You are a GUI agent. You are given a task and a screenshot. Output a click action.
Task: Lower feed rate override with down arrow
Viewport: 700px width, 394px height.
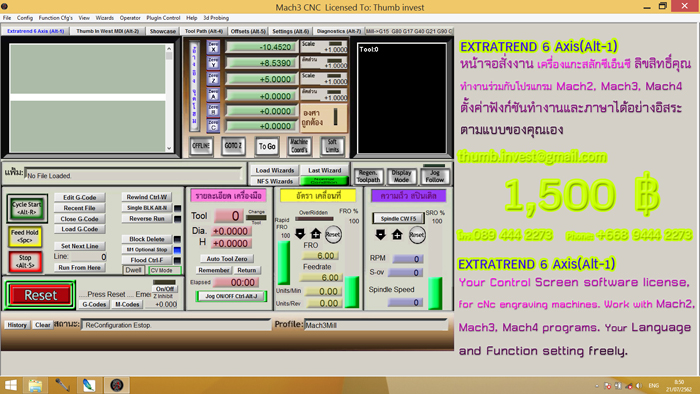pyautogui.click(x=300, y=234)
